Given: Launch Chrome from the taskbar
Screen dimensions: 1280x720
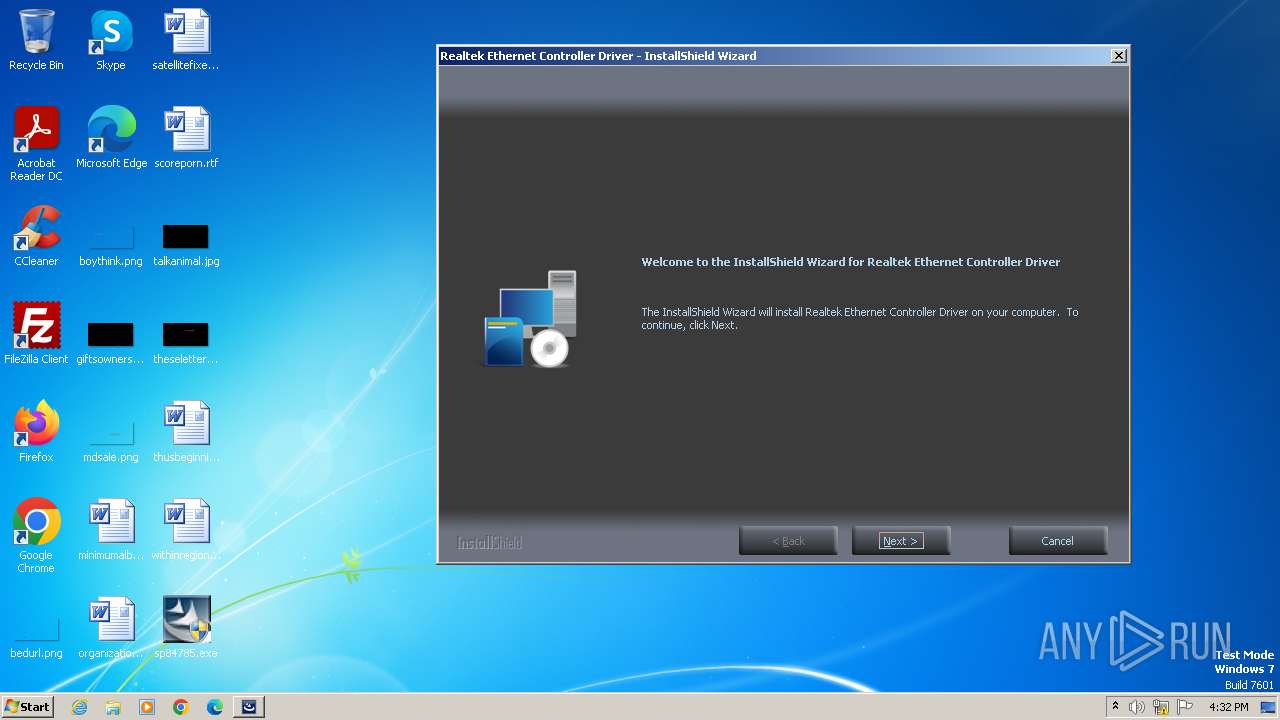Looking at the screenshot, I should [181, 707].
